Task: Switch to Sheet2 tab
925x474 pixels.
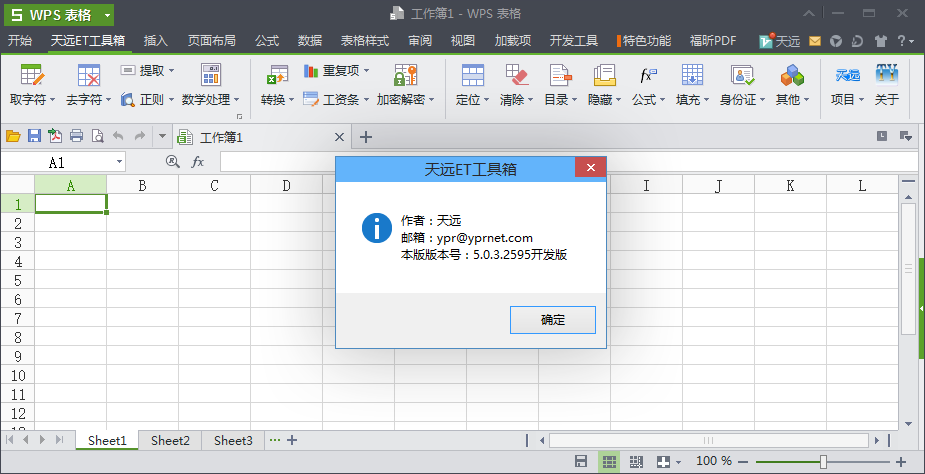Action: pyautogui.click(x=170, y=440)
